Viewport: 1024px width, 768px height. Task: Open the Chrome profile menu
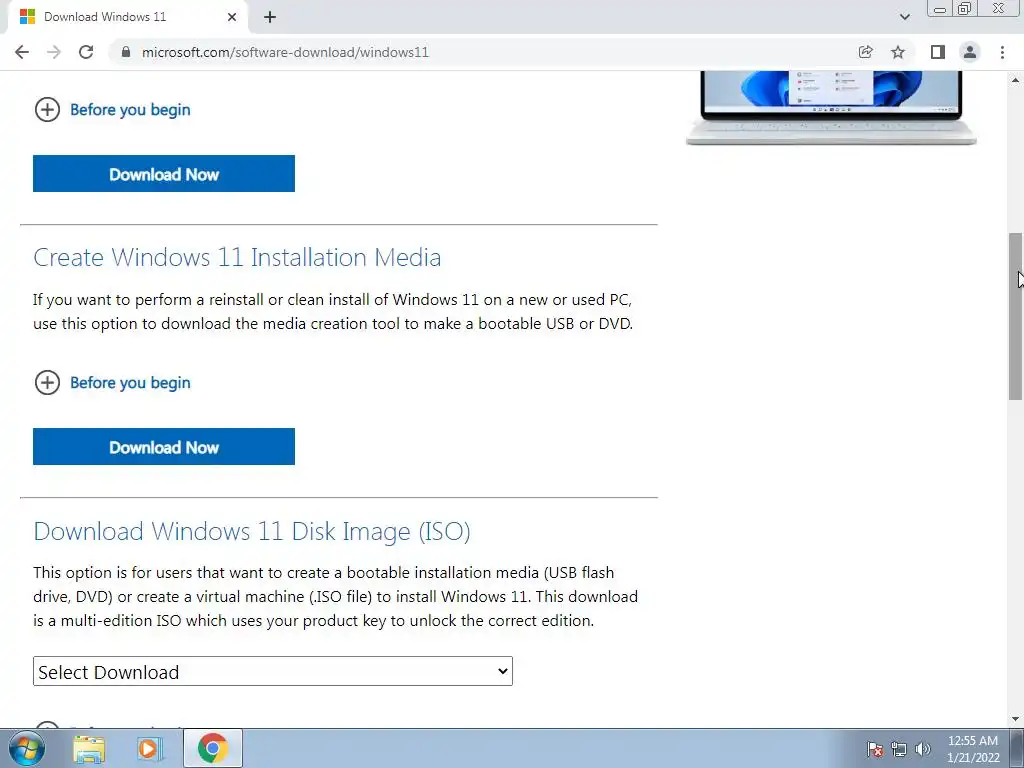click(x=970, y=52)
